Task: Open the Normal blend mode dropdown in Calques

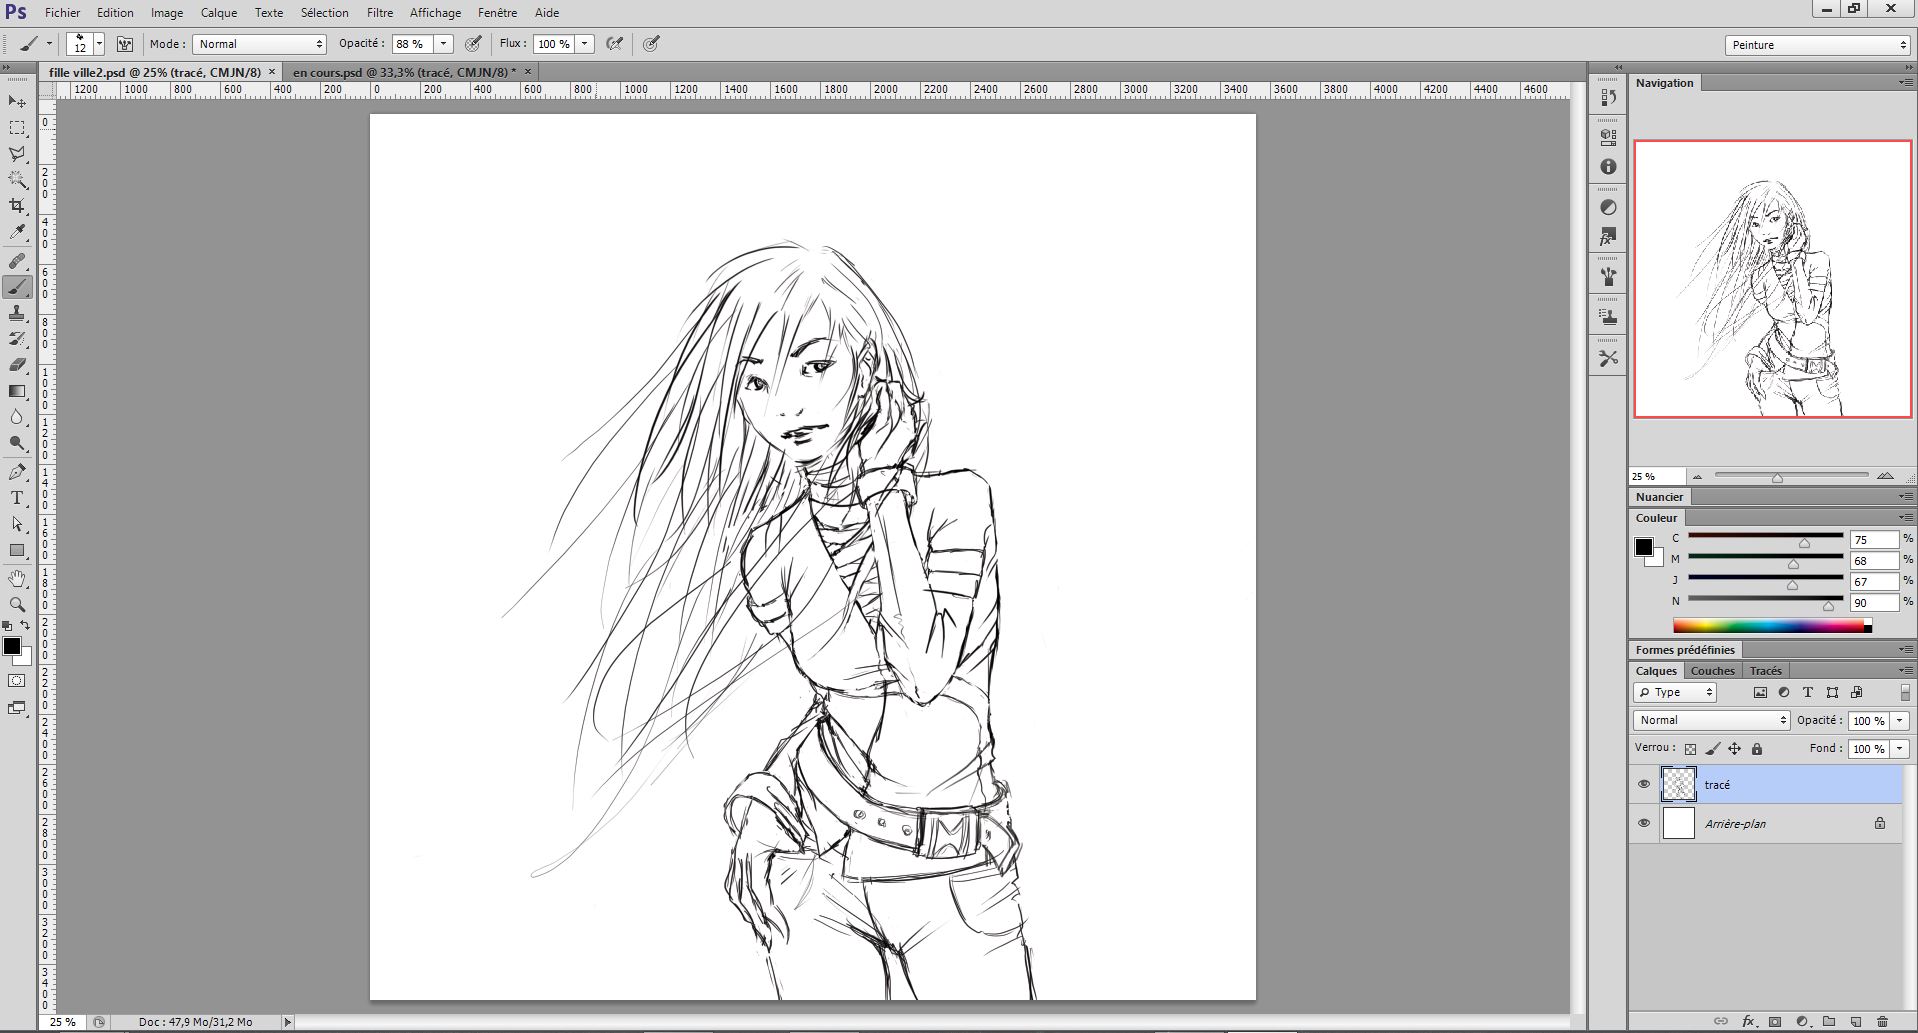Action: click(x=1710, y=720)
